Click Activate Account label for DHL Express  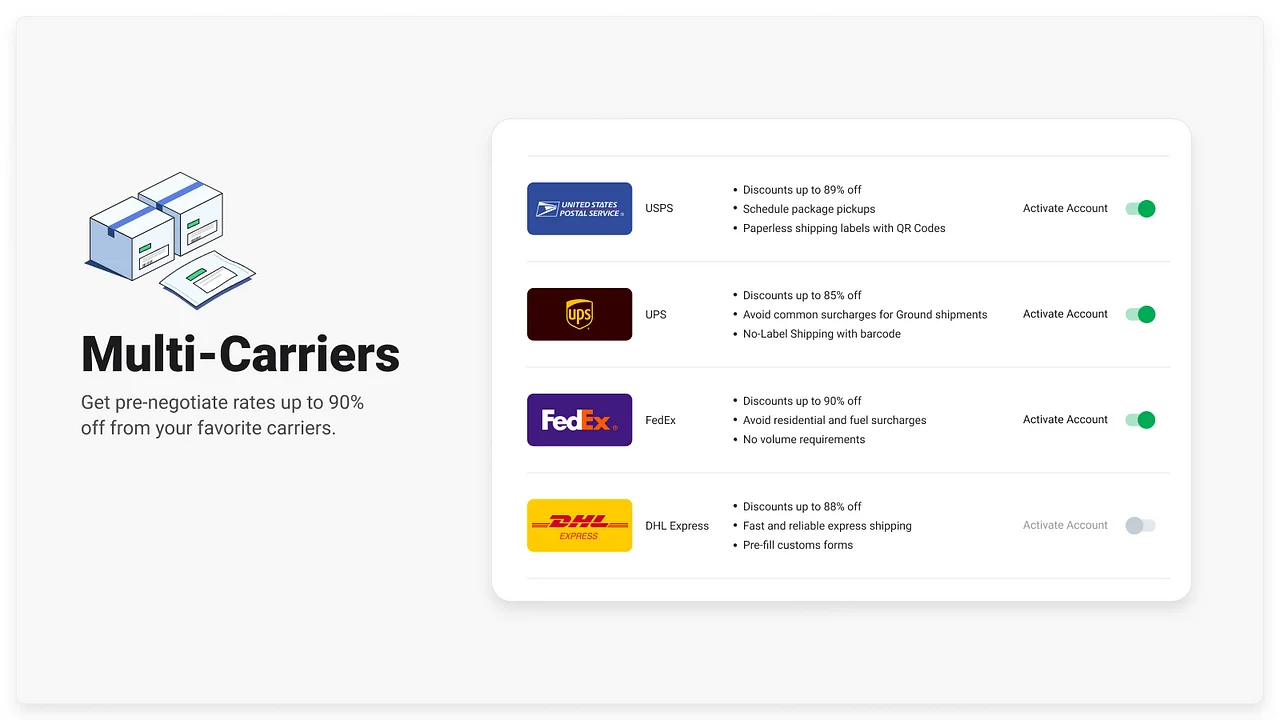[x=1065, y=525]
